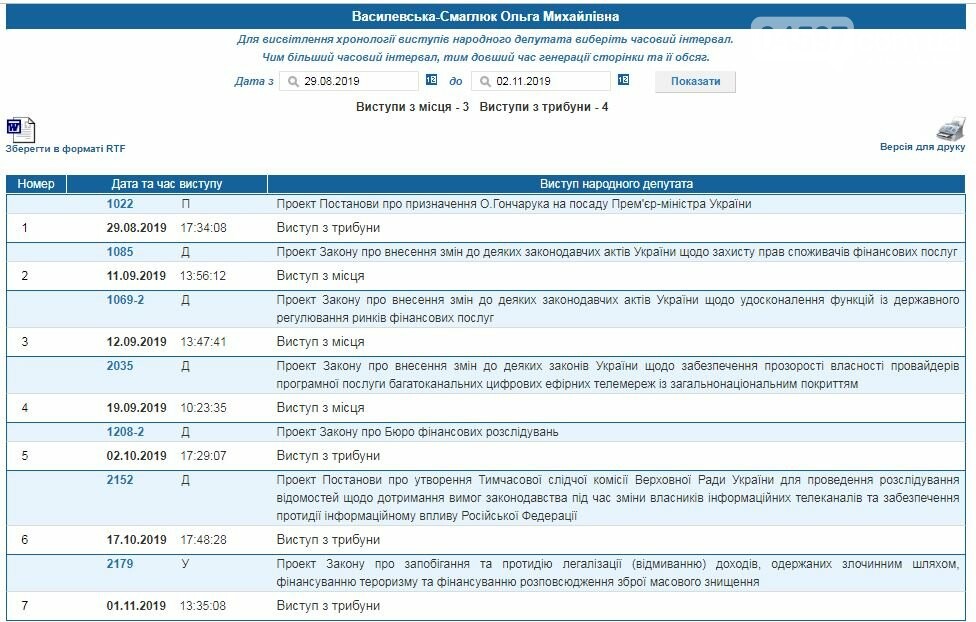The image size is (976, 622).
Task: Click Виступи з місця - 3 summary
Action: (412, 106)
